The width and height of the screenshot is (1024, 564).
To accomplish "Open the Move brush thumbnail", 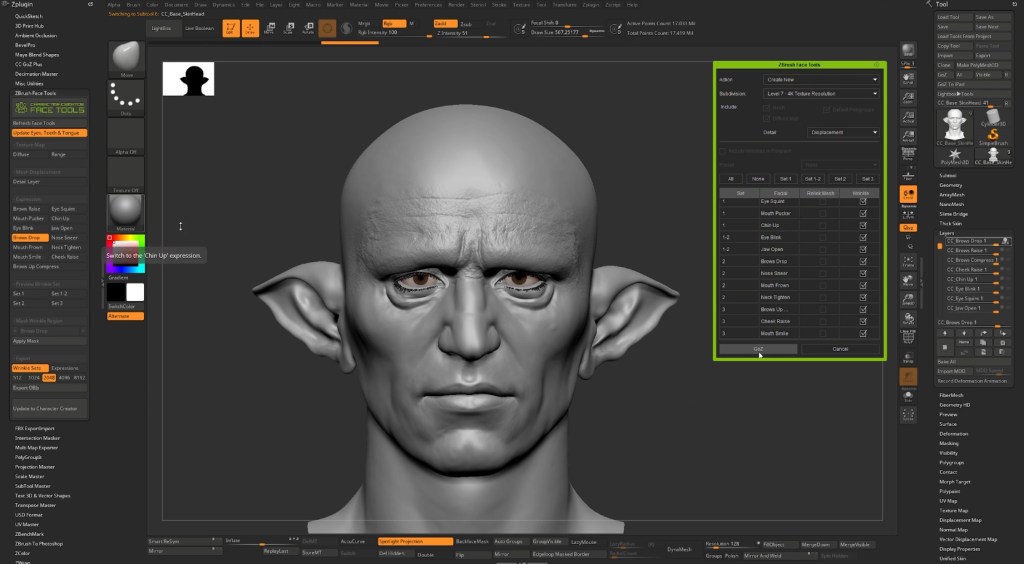I will click(x=125, y=59).
